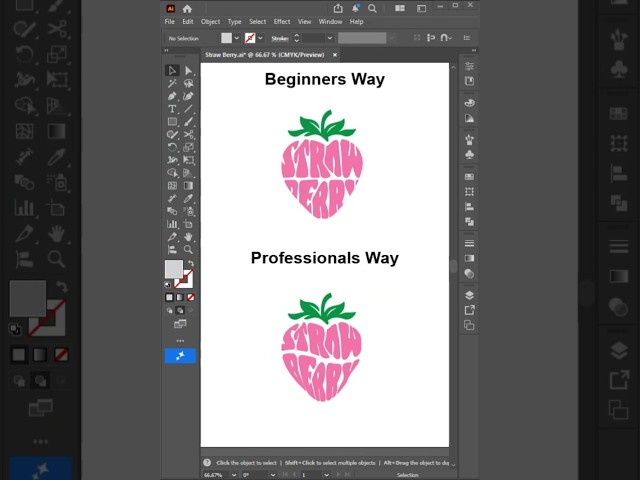Open the Layers panel icon

pyautogui.click(x=469, y=296)
